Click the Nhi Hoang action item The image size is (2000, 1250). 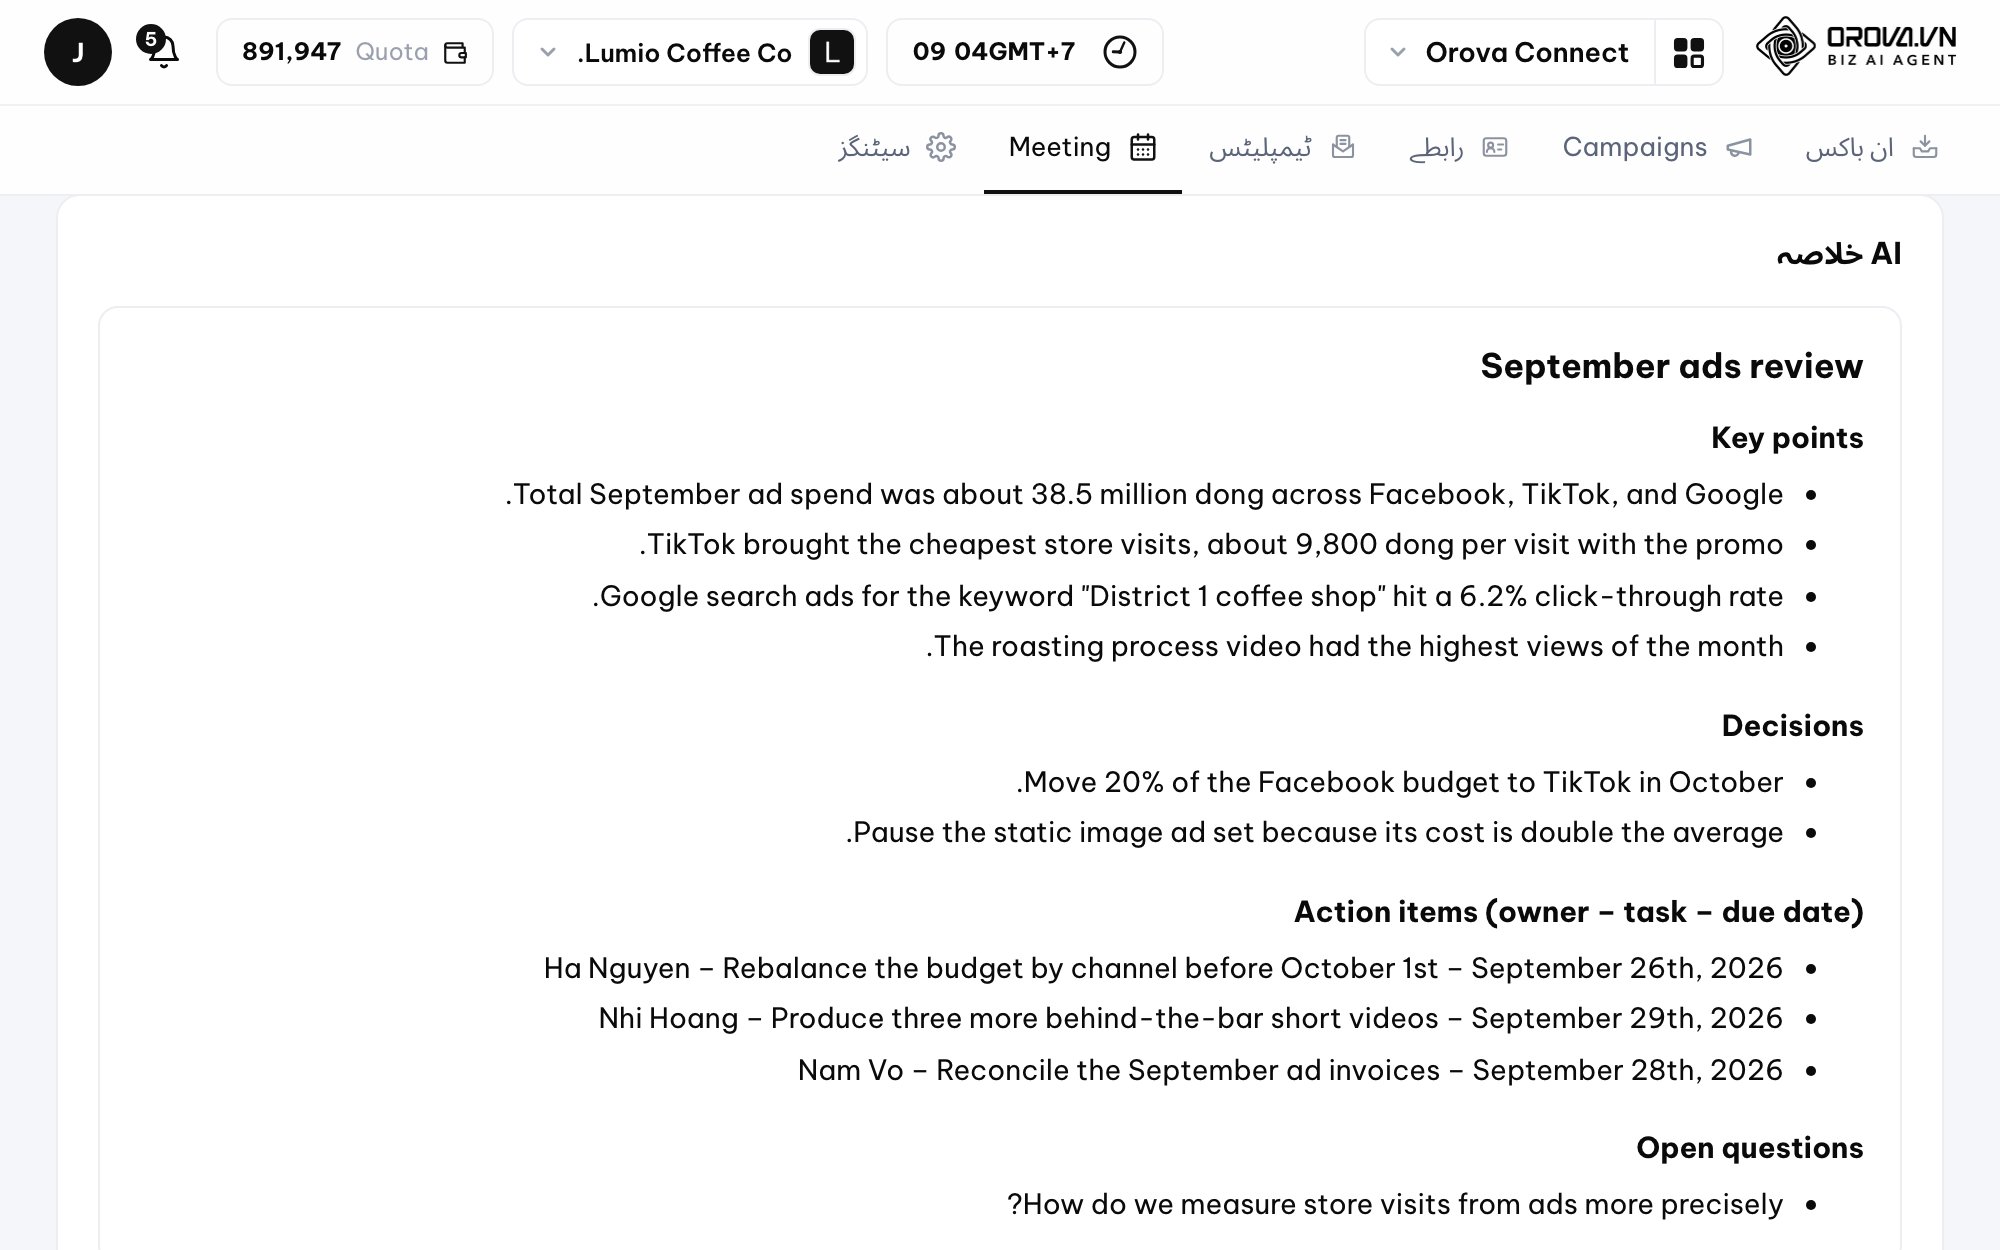tap(1190, 1018)
